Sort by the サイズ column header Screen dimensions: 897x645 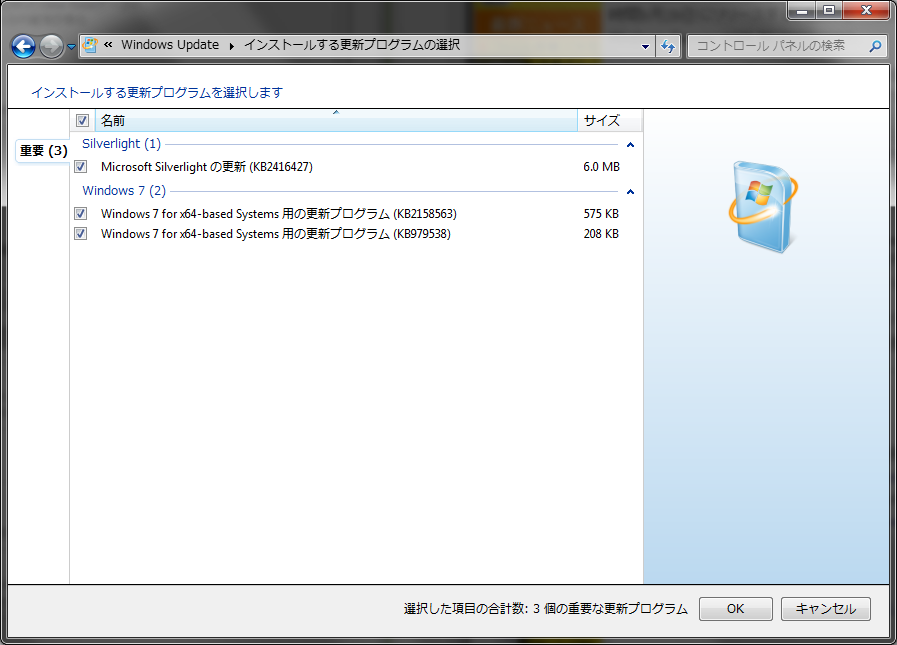610,120
